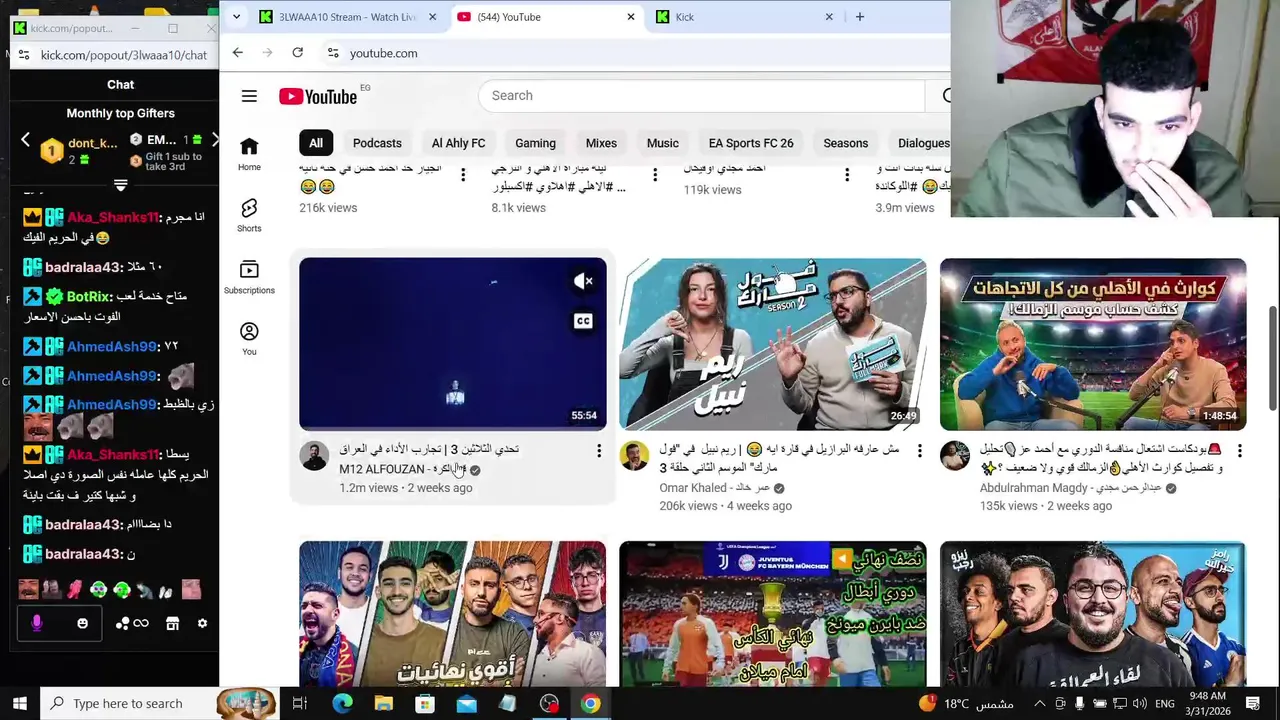This screenshot has height=720, width=1280.
Task: Click the YouTube Search input field
Action: 702,96
